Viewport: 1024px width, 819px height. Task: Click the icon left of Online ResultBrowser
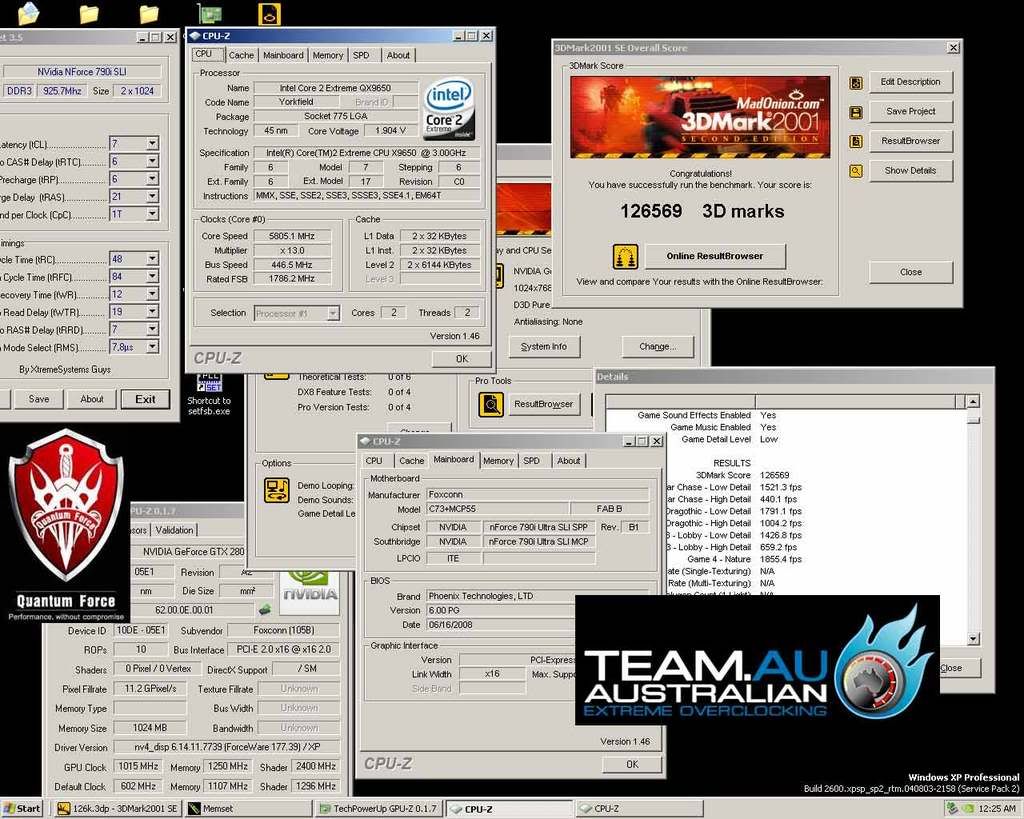click(625, 257)
